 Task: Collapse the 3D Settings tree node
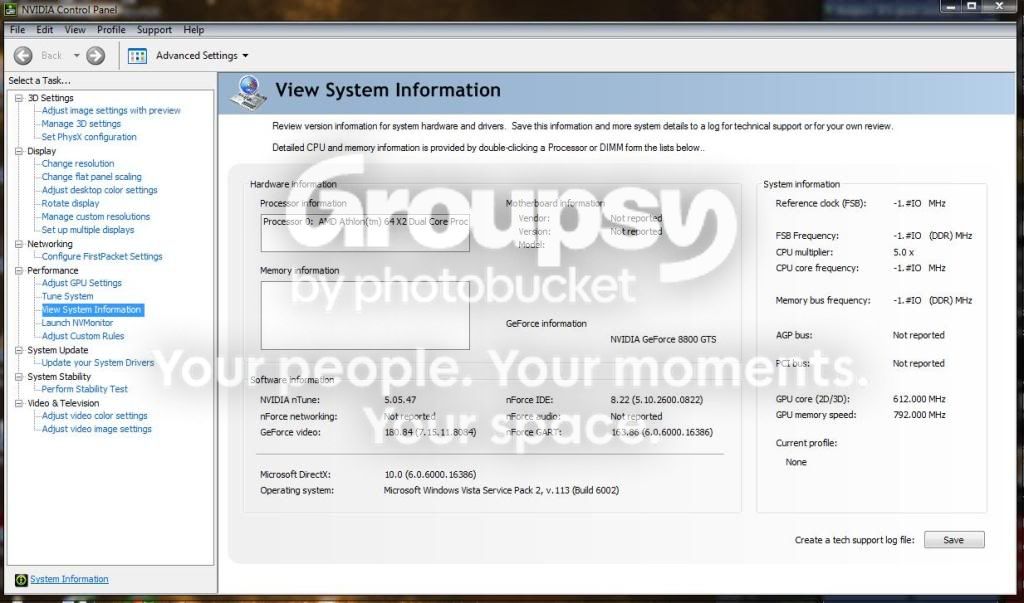pyautogui.click(x=19, y=98)
